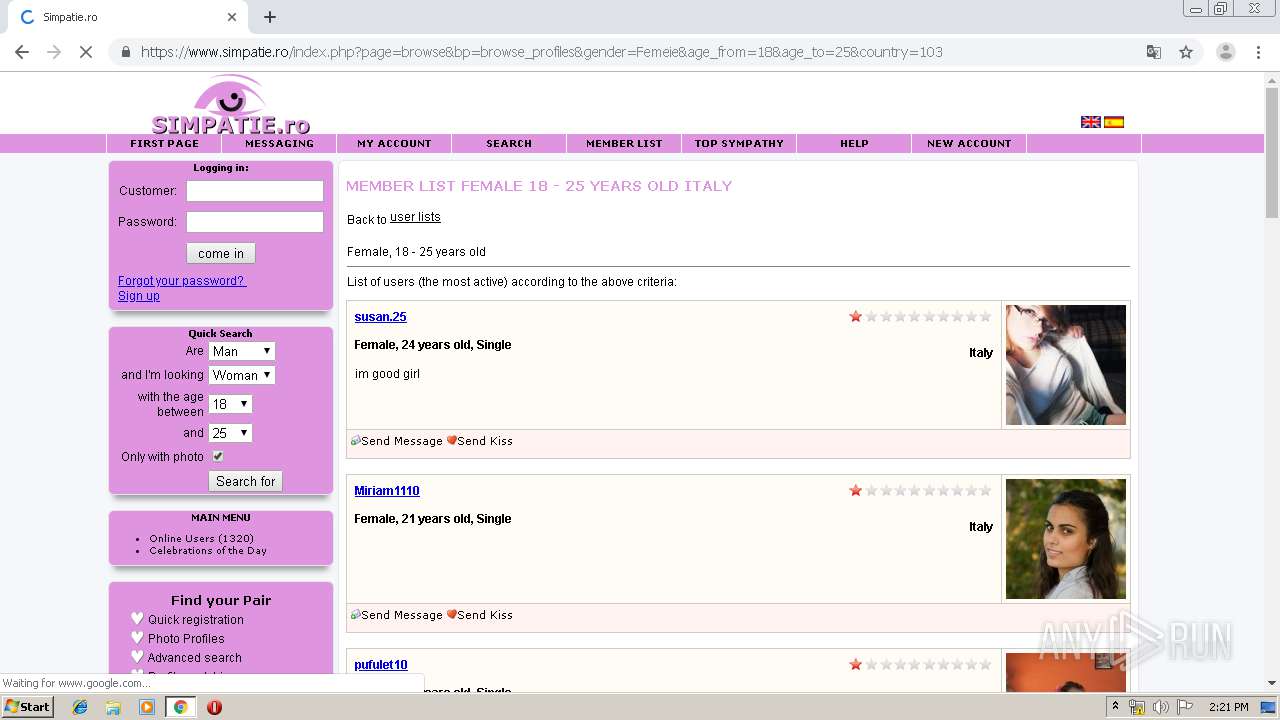Click Chrome icon in taskbar
1280x720 pixels.
tap(180, 707)
